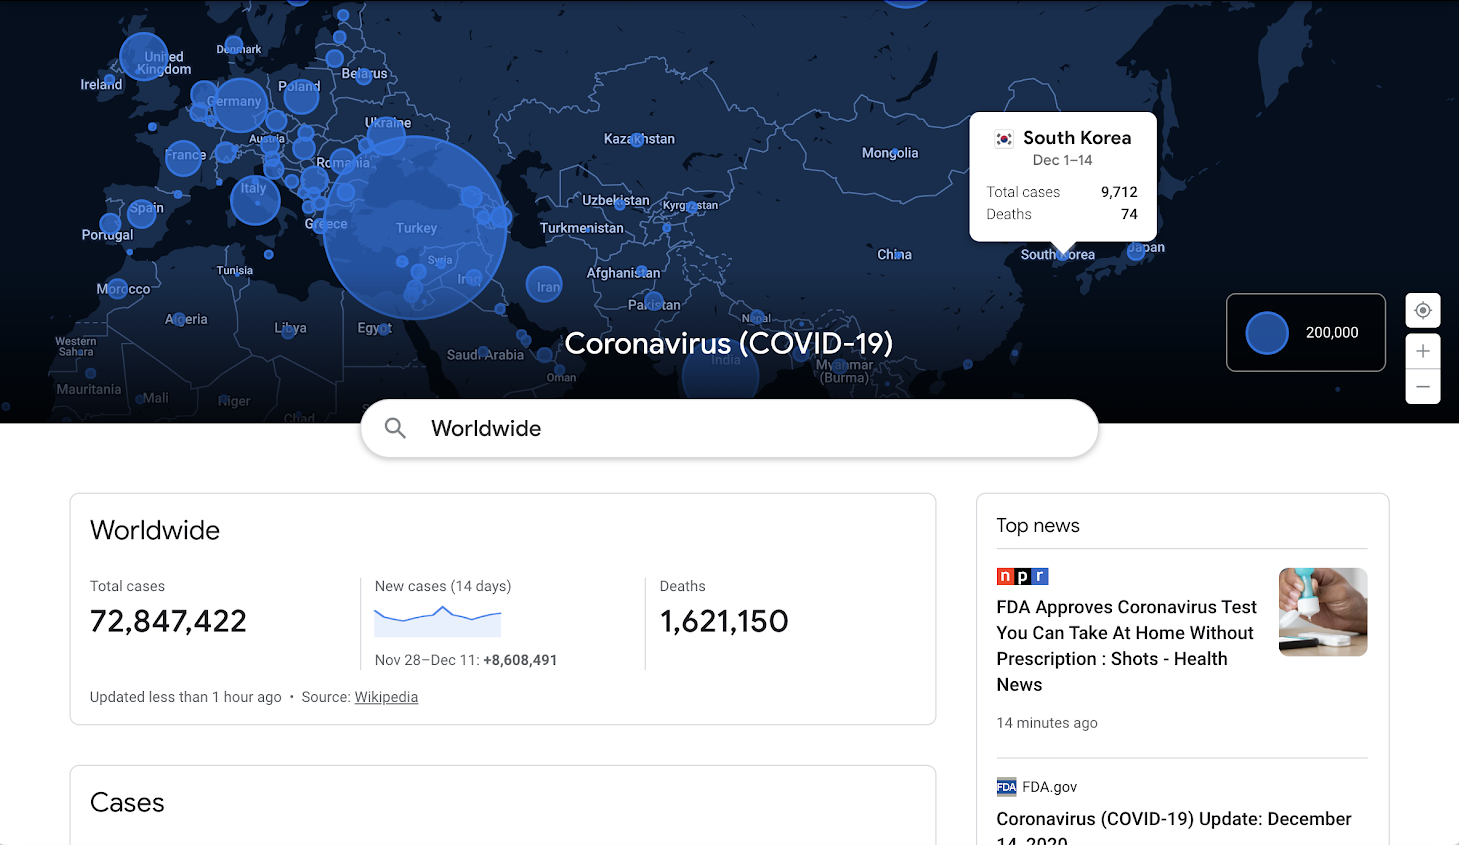The height and width of the screenshot is (845, 1459).
Task: Click the FDA logo icon beside FDA.gov
Action: [1006, 787]
